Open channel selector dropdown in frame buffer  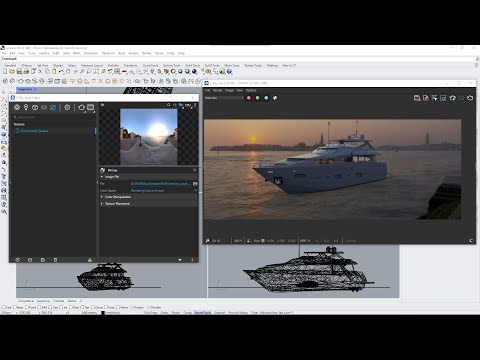[224, 98]
